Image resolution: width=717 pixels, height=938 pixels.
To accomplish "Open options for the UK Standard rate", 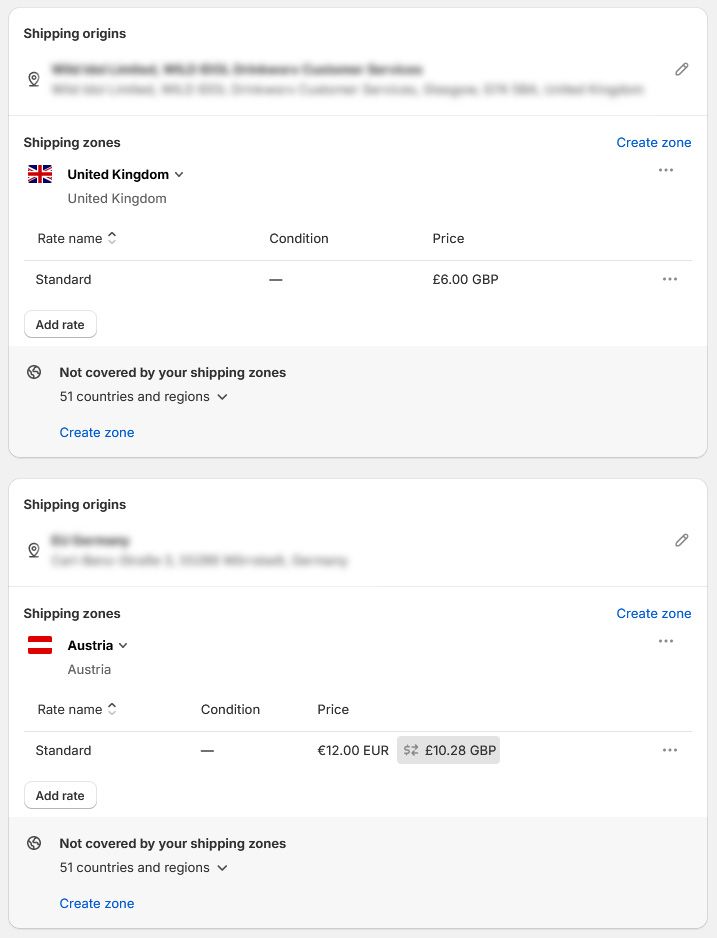I will (x=670, y=279).
